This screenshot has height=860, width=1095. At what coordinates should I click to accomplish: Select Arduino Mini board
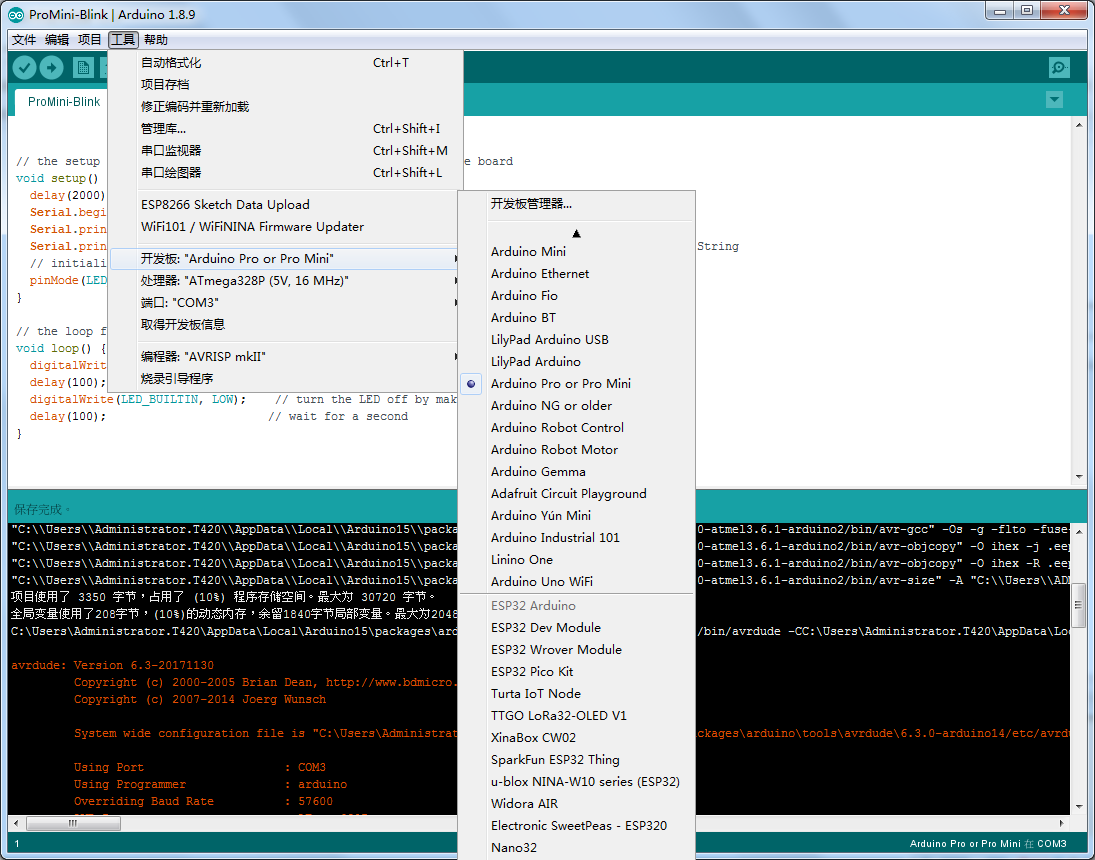coord(577,252)
